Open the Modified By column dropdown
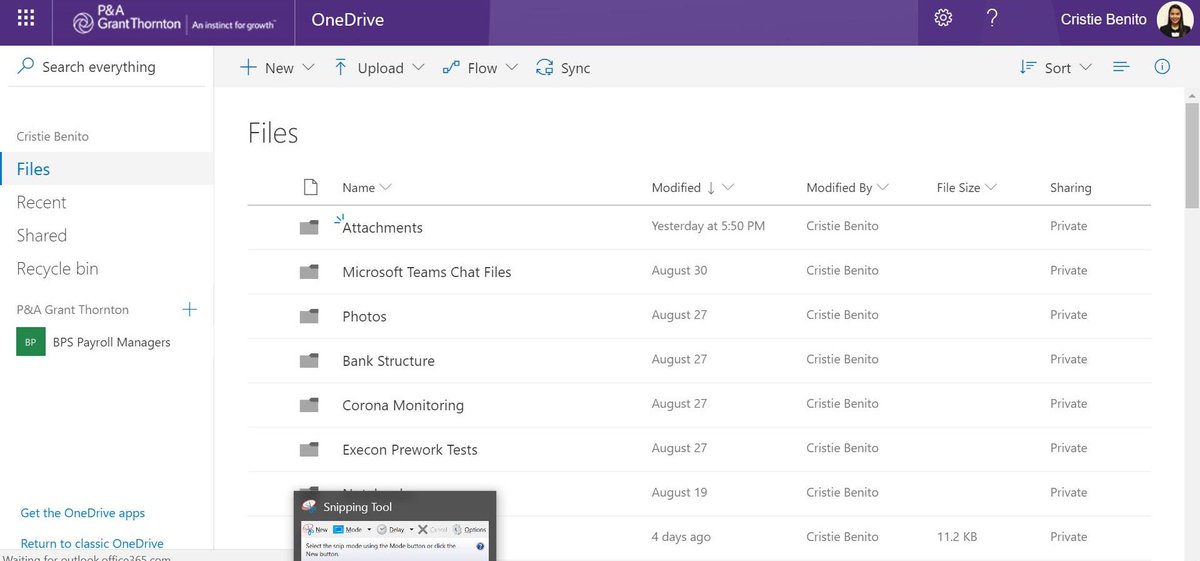1200x561 pixels. pyautogui.click(x=883, y=187)
